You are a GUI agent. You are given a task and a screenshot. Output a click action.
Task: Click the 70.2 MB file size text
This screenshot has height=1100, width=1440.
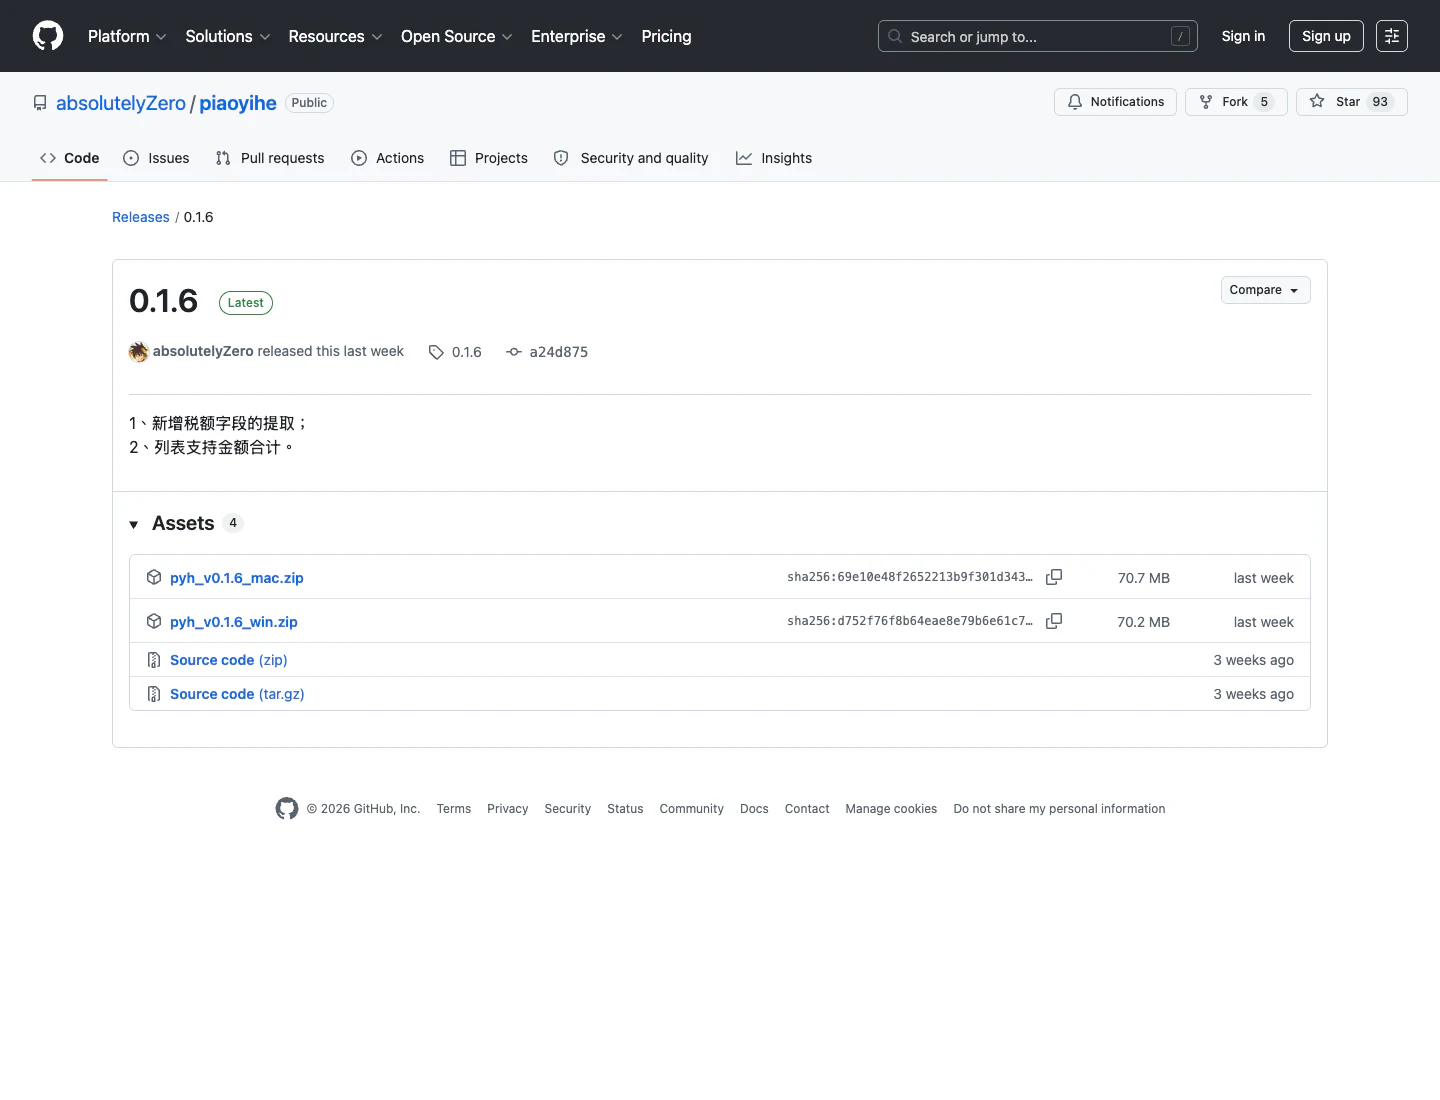click(1144, 622)
